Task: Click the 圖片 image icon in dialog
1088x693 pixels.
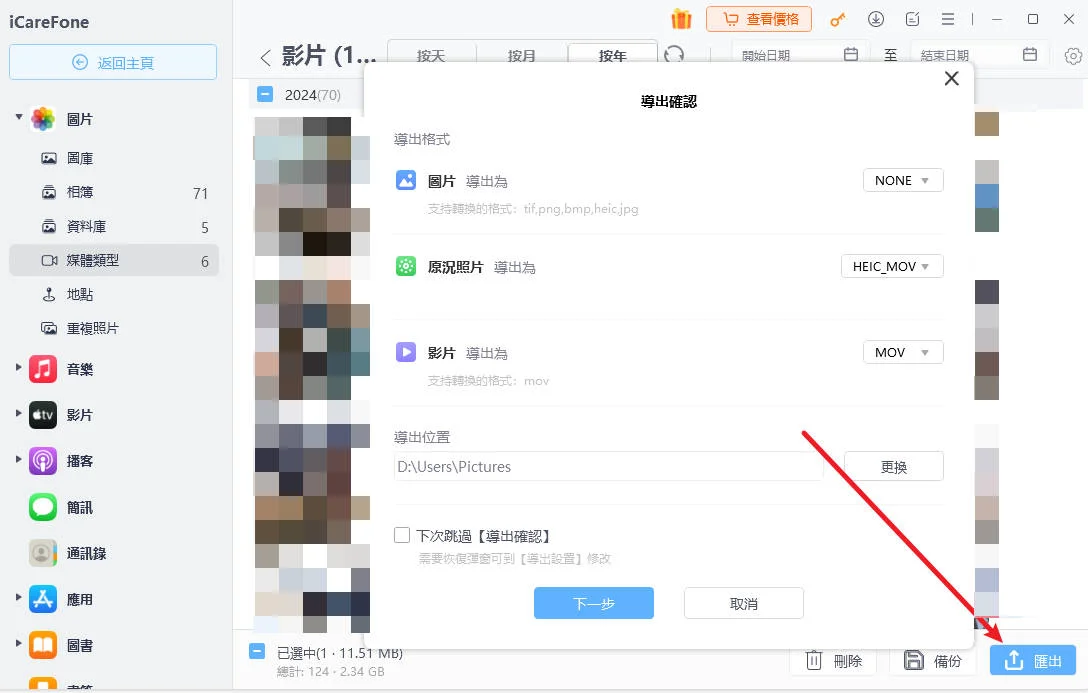Action: point(406,180)
